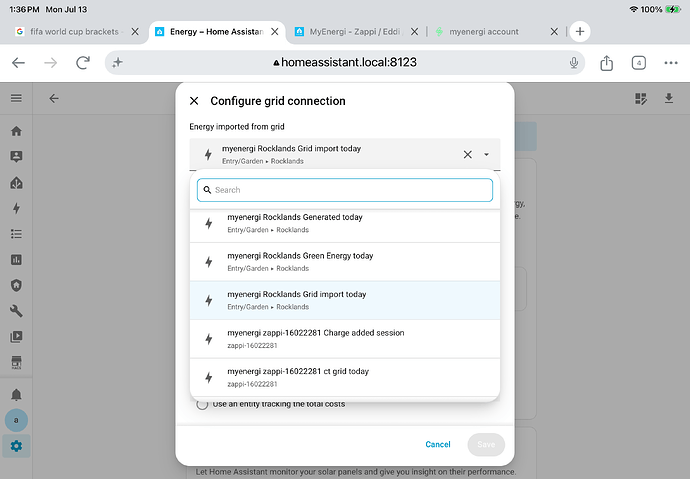Clear the selected Grid import today entity
Image resolution: width=690 pixels, height=479 pixels.
click(468, 154)
